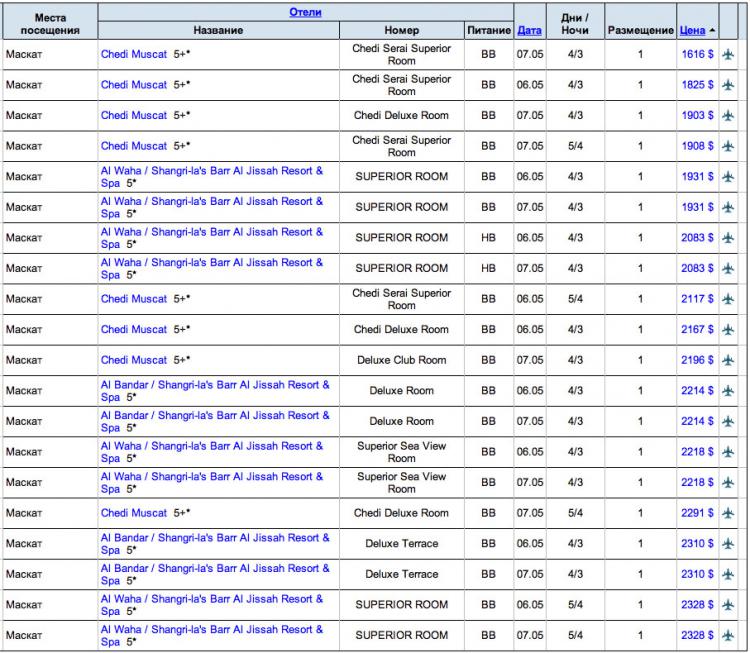Click airplane icon for 2218 $ on 07.05

point(728,483)
